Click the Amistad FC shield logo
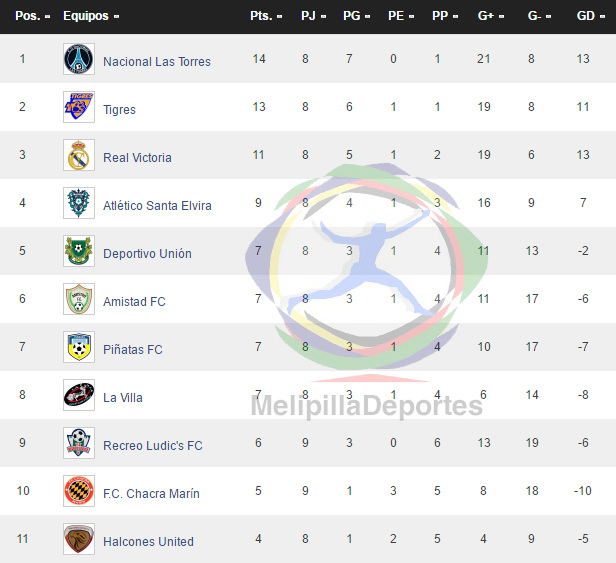 79,299
